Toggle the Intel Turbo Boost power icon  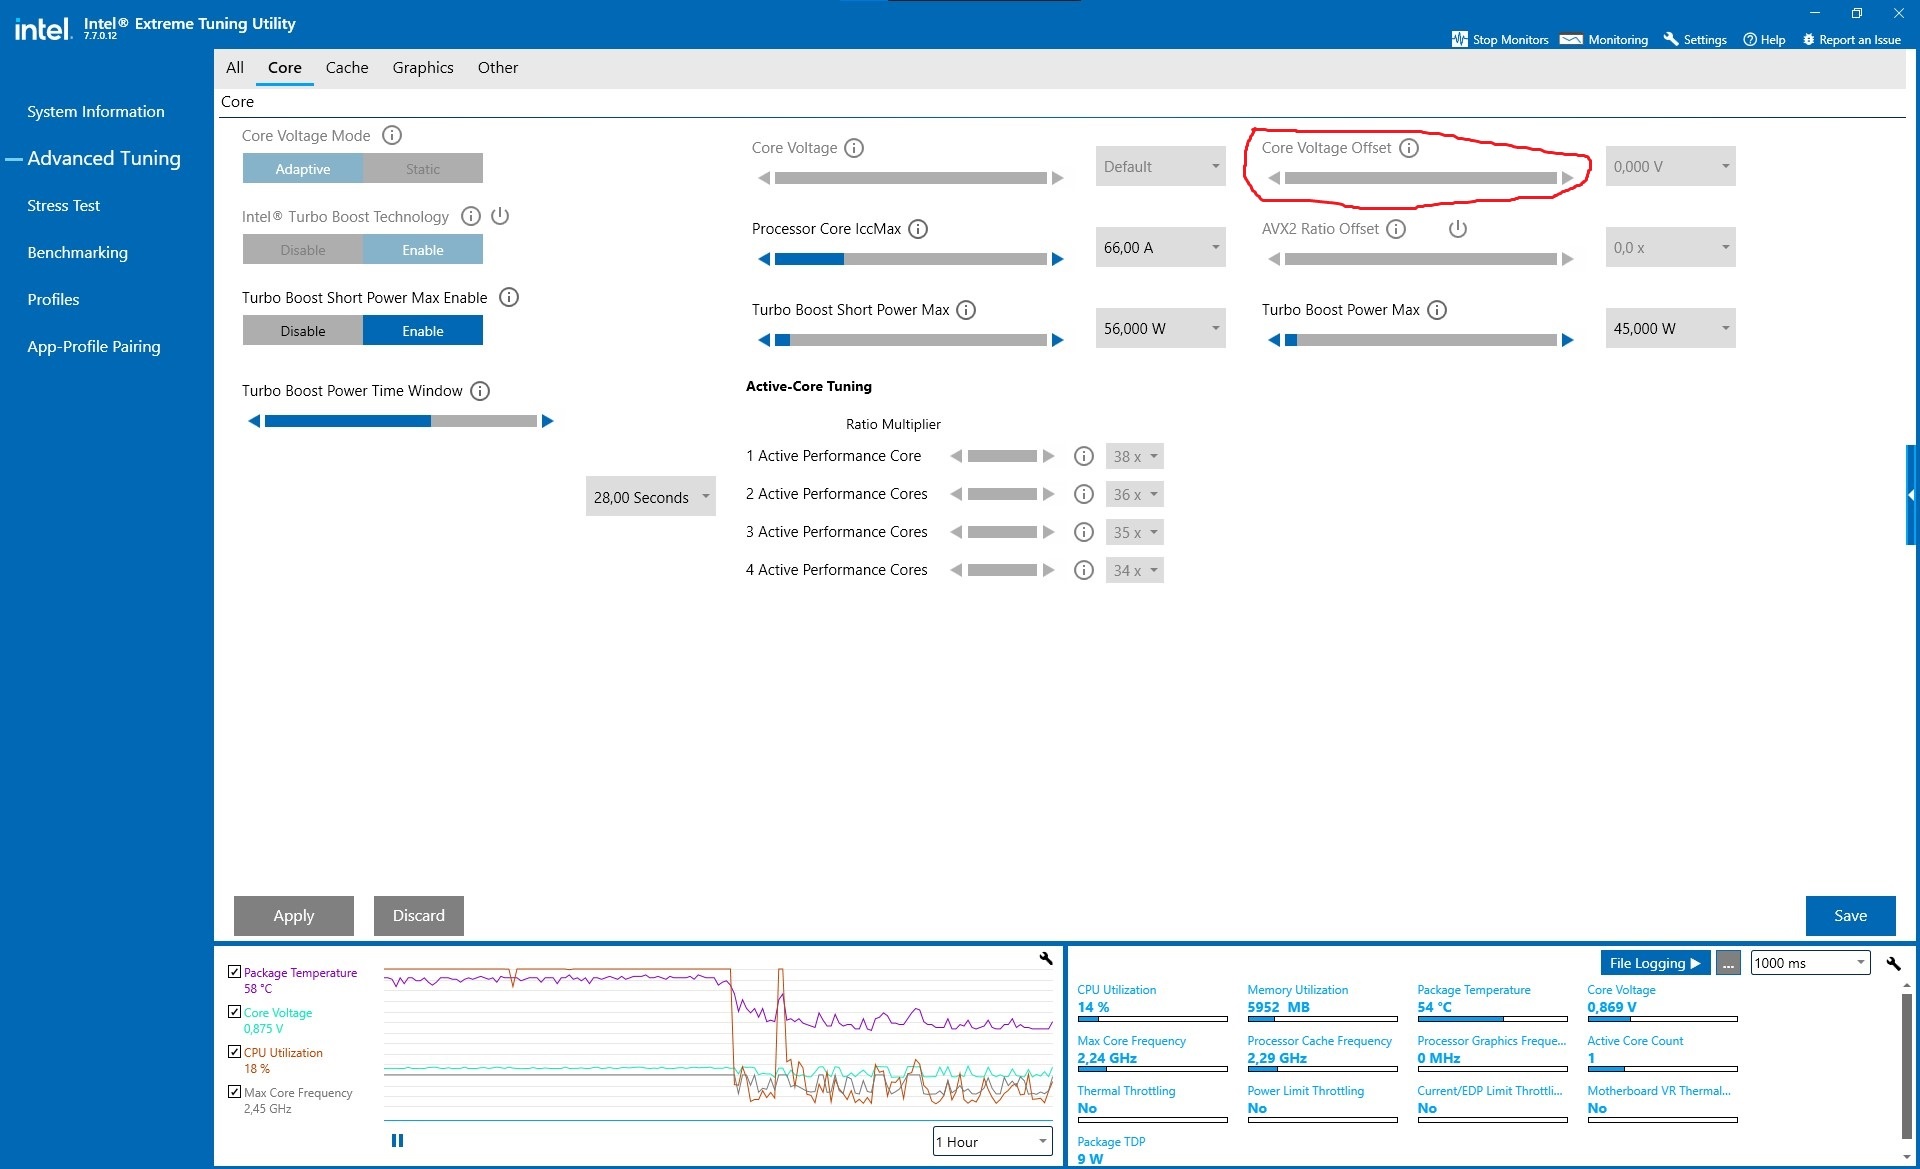pos(500,216)
